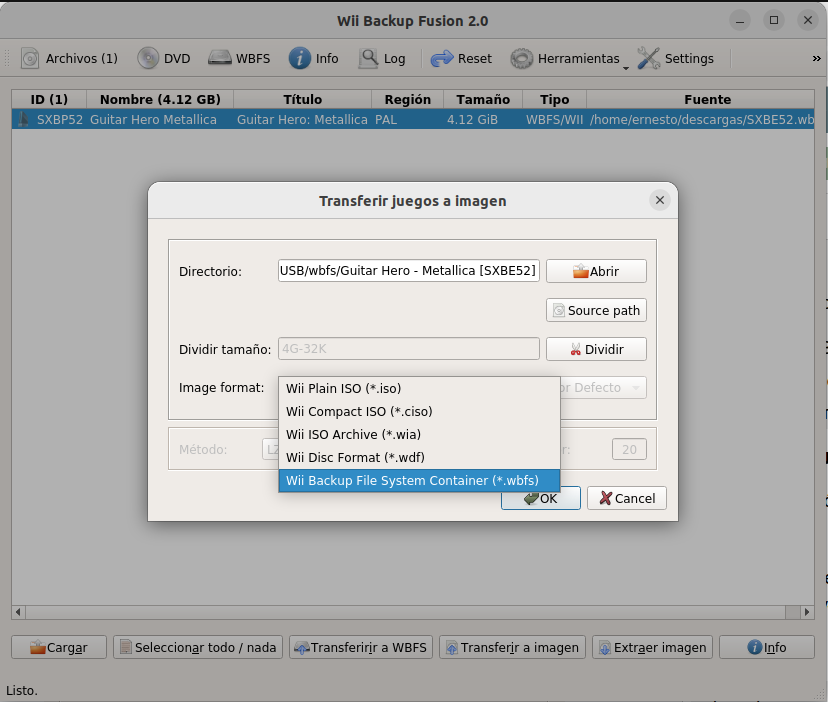Open the Archivos toolbar item

click(69, 59)
